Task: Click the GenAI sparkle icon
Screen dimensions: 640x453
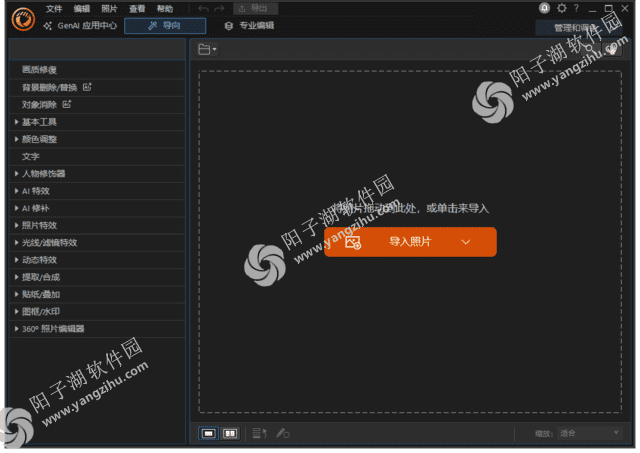Action: click(x=48, y=26)
